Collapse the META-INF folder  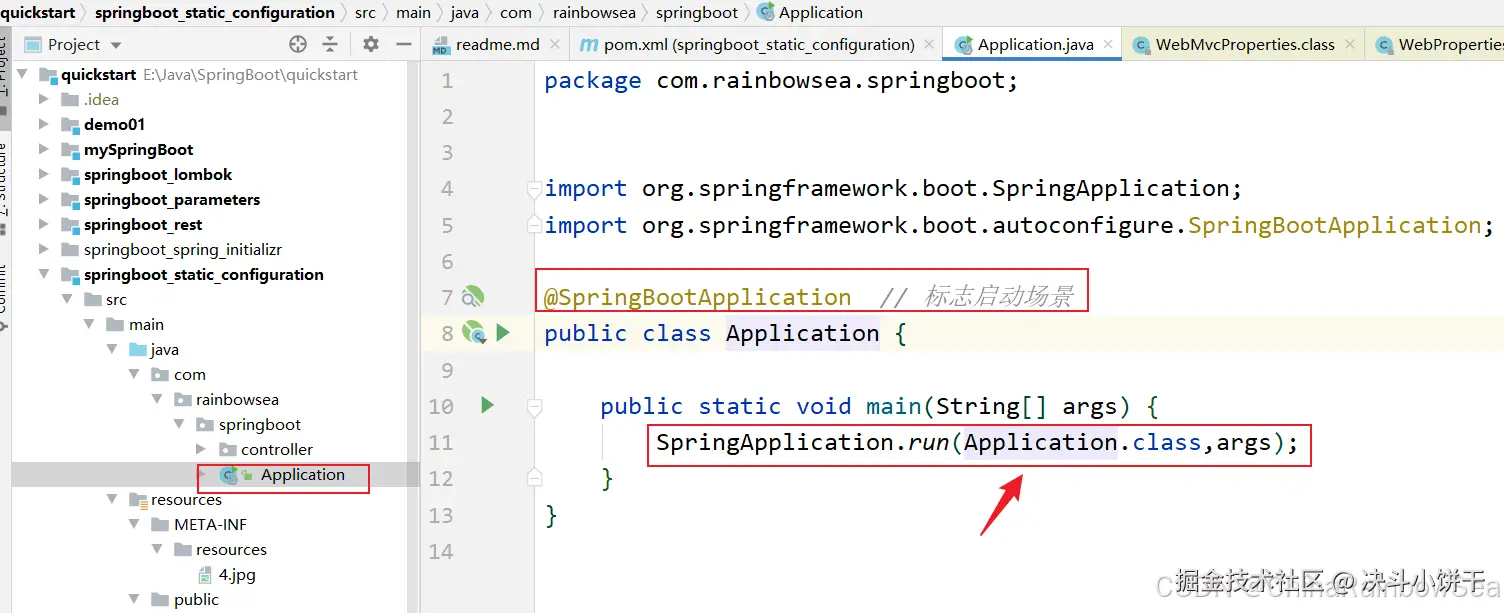click(x=134, y=524)
